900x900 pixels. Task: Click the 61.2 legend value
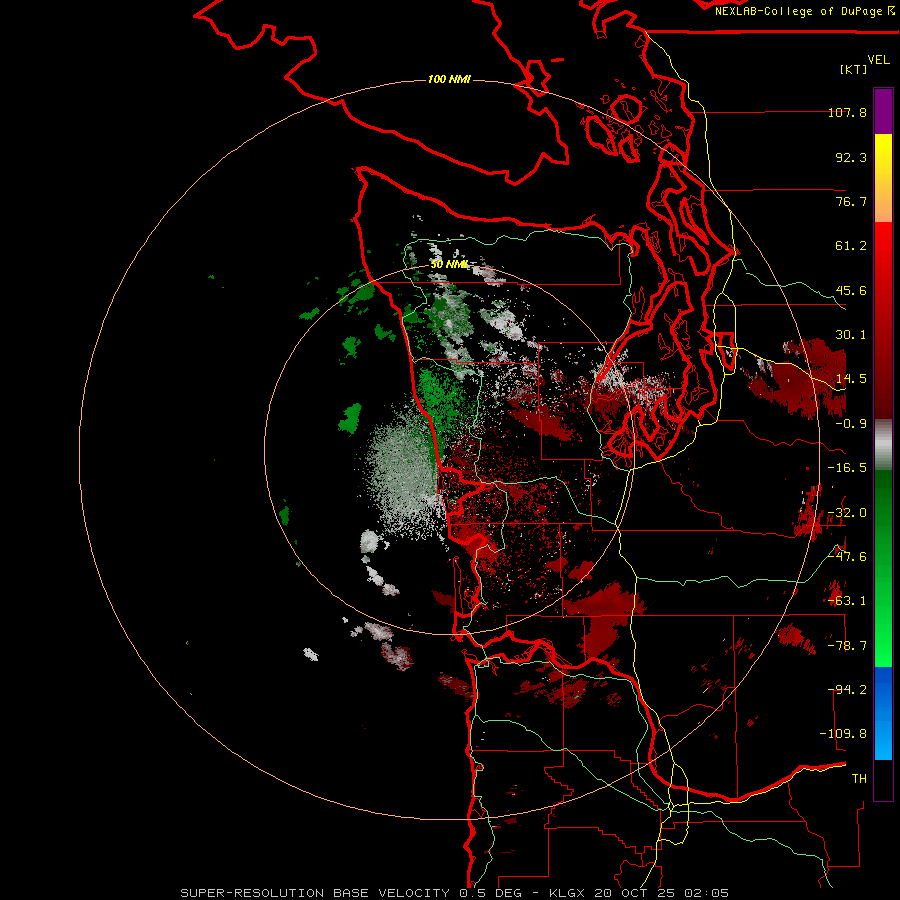(851, 246)
